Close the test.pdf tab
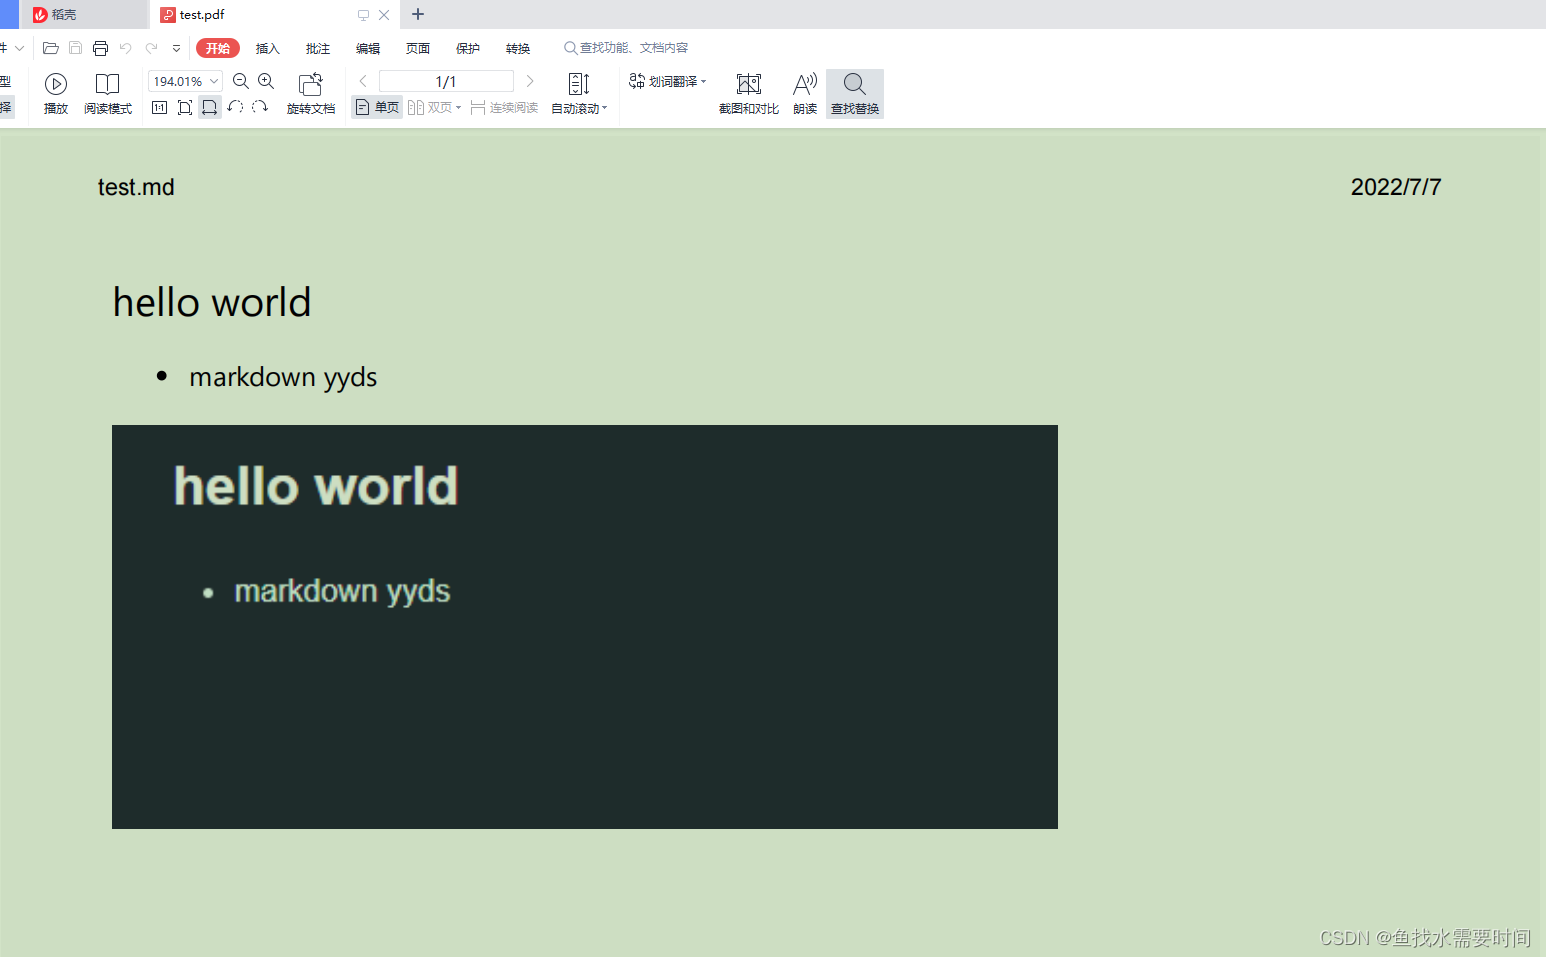The image size is (1546, 957). click(384, 15)
